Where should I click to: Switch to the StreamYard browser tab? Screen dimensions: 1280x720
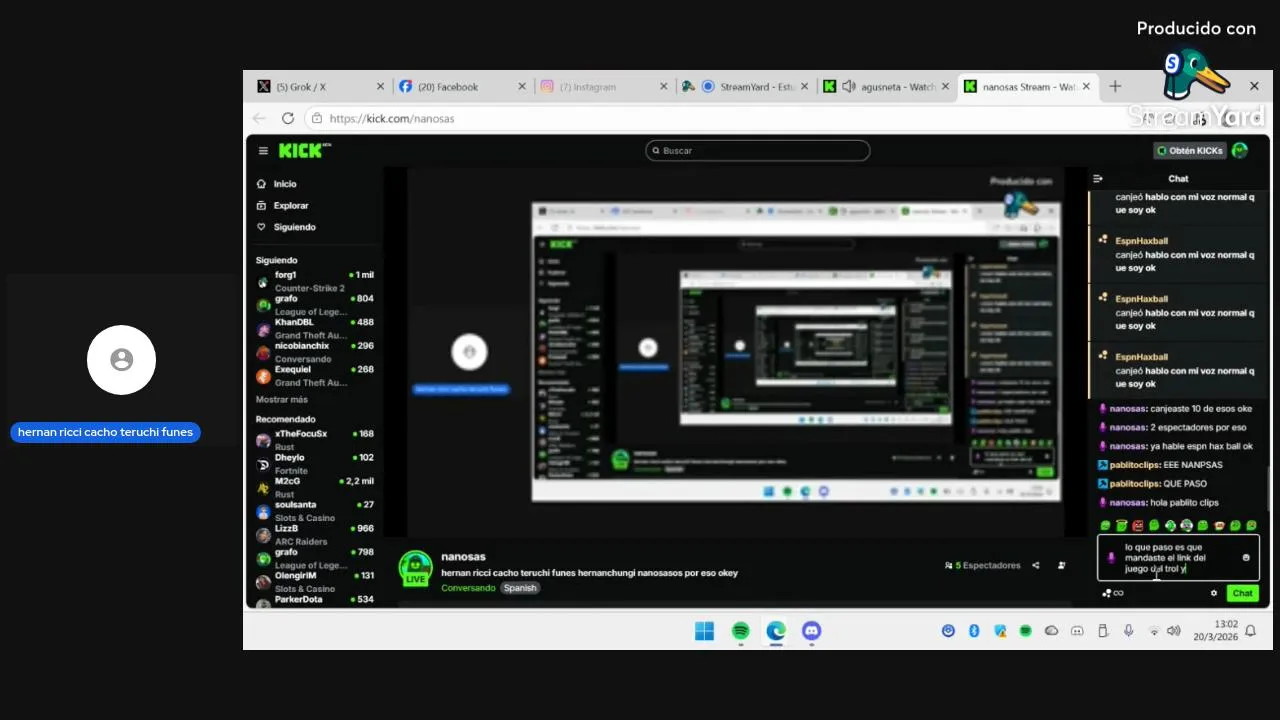point(745,87)
